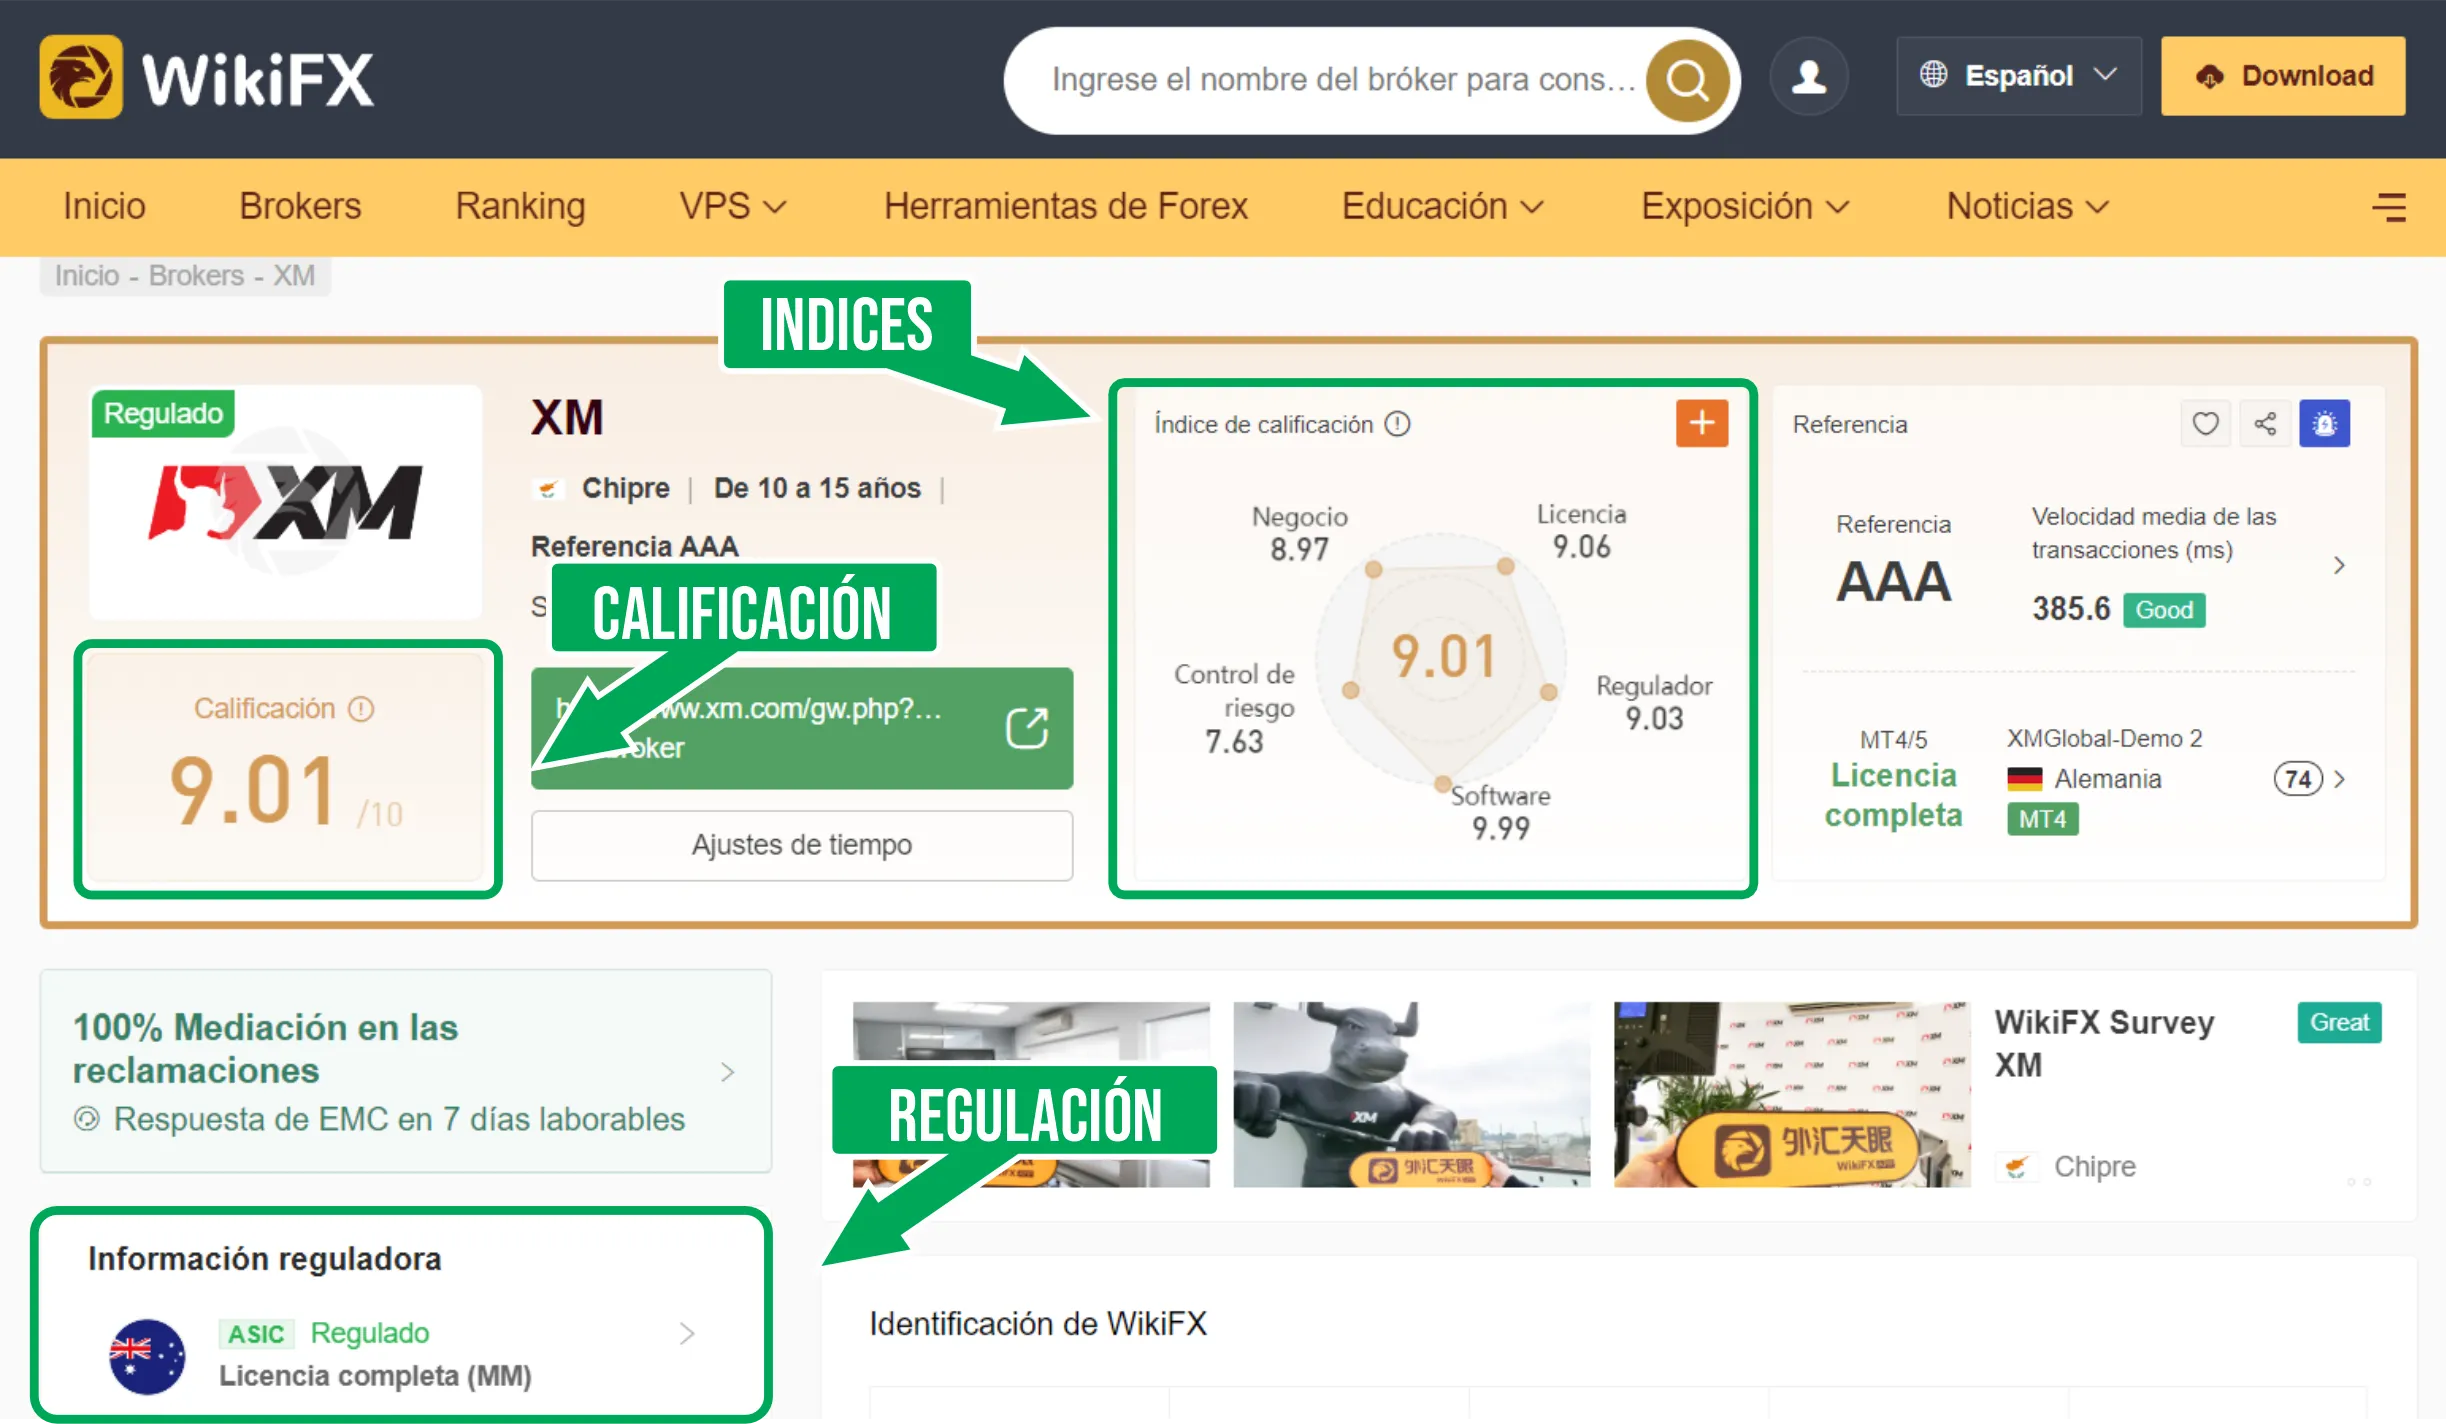
Task: Open the hamburger menu icon
Action: (x=2389, y=207)
